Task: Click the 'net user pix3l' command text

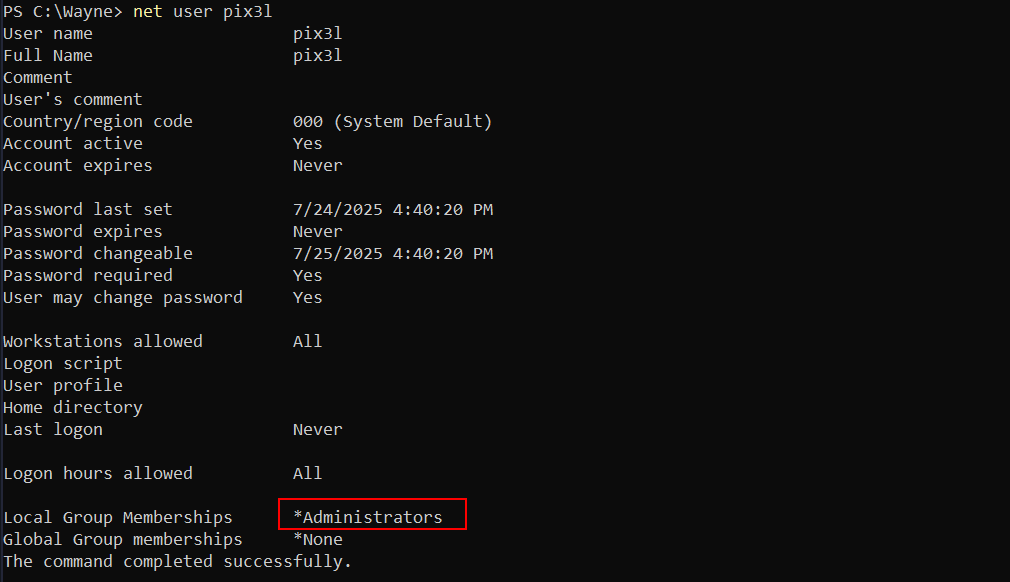Action: (x=202, y=12)
